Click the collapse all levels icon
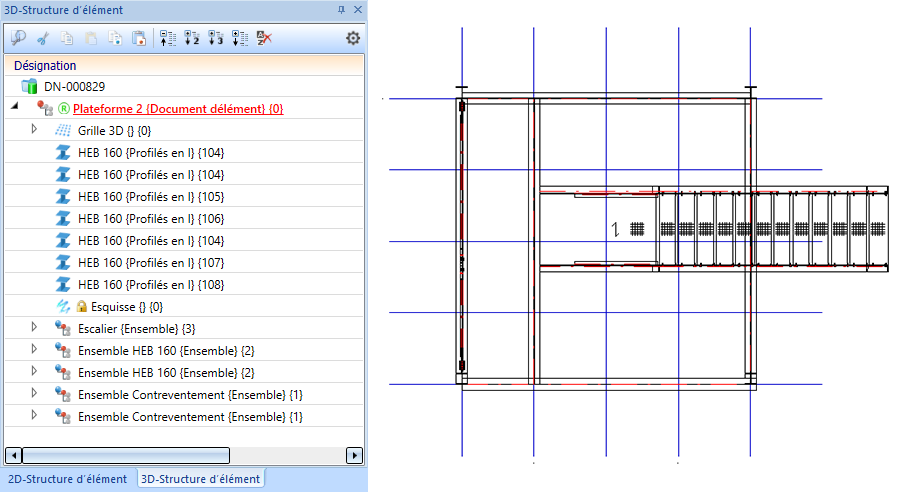 click(x=168, y=38)
